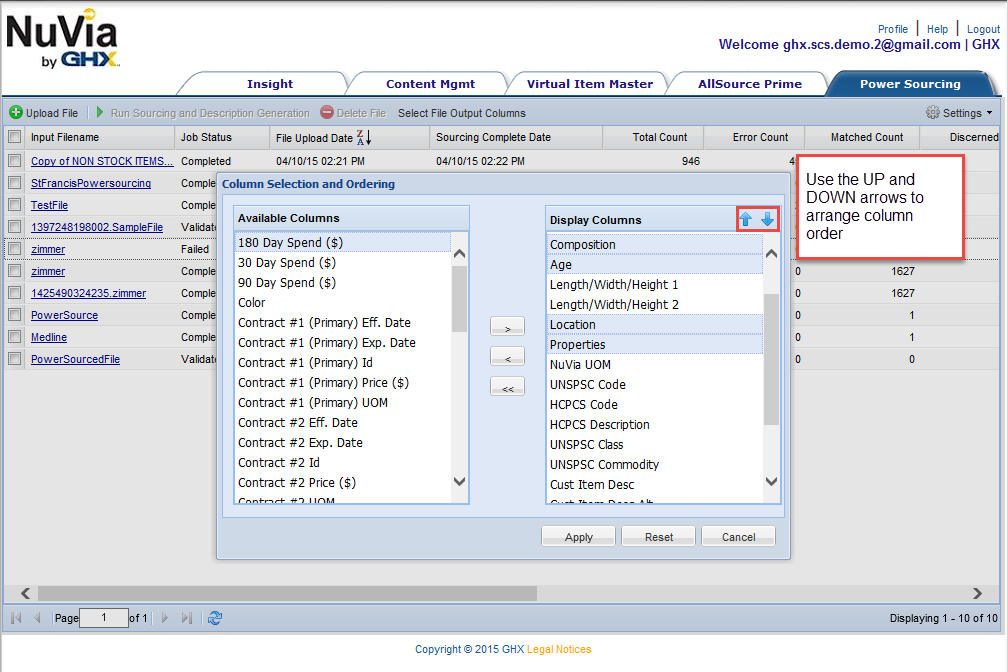The width and height of the screenshot is (1007, 672).
Task: Click the sort icon beside File Upload Date
Action: pyautogui.click(x=364, y=137)
